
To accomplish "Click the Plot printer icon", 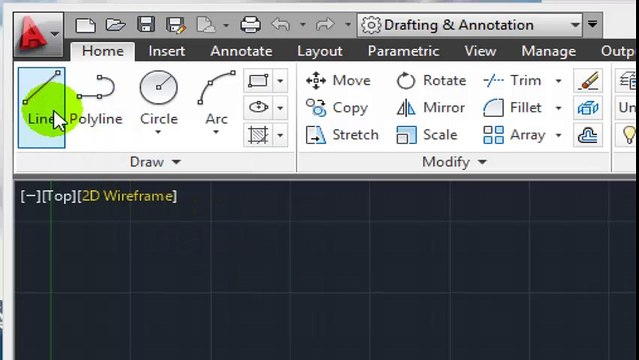I will point(250,25).
